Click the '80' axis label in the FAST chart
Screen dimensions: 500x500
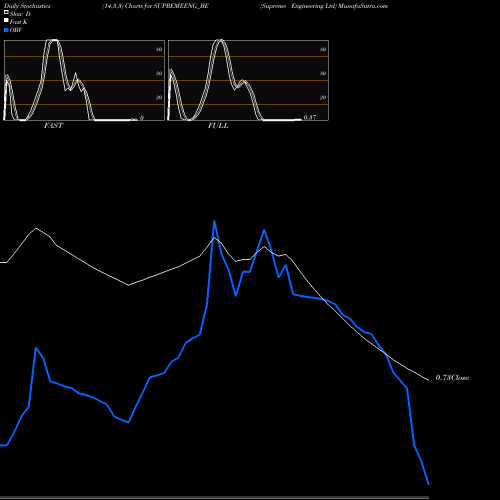click(159, 49)
